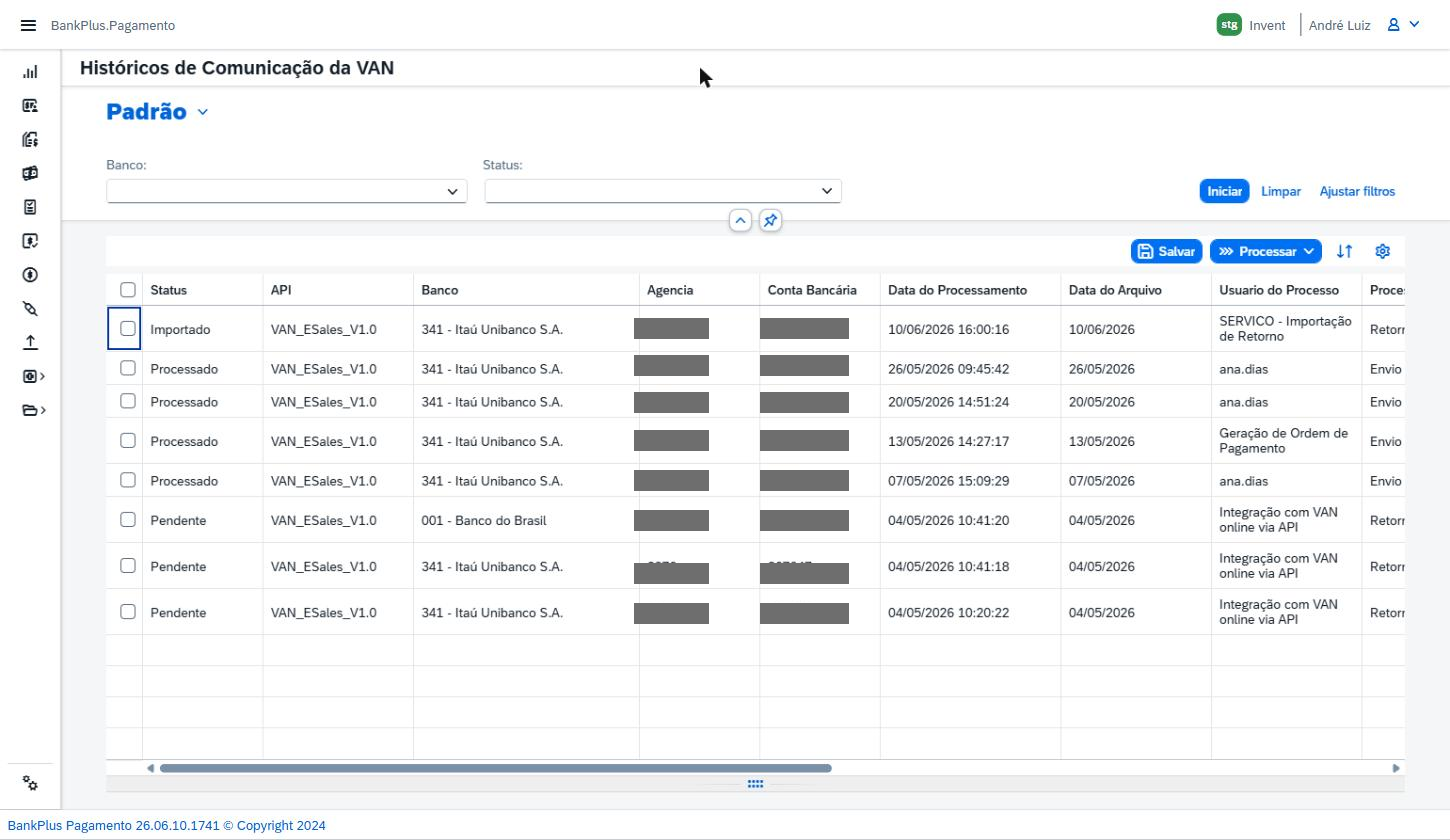
Task: Open the bar chart dashboard sidebar icon
Action: [x=30, y=72]
